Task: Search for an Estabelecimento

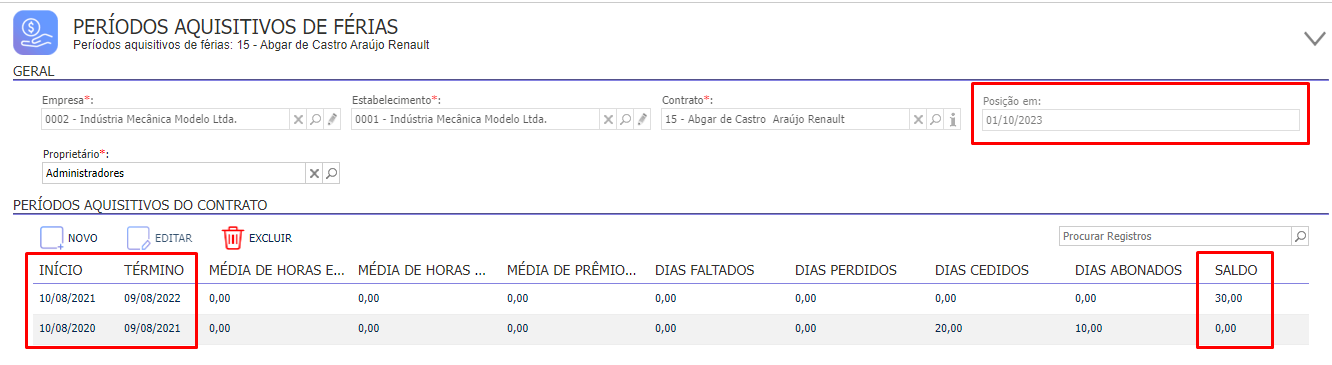Action: point(625,120)
